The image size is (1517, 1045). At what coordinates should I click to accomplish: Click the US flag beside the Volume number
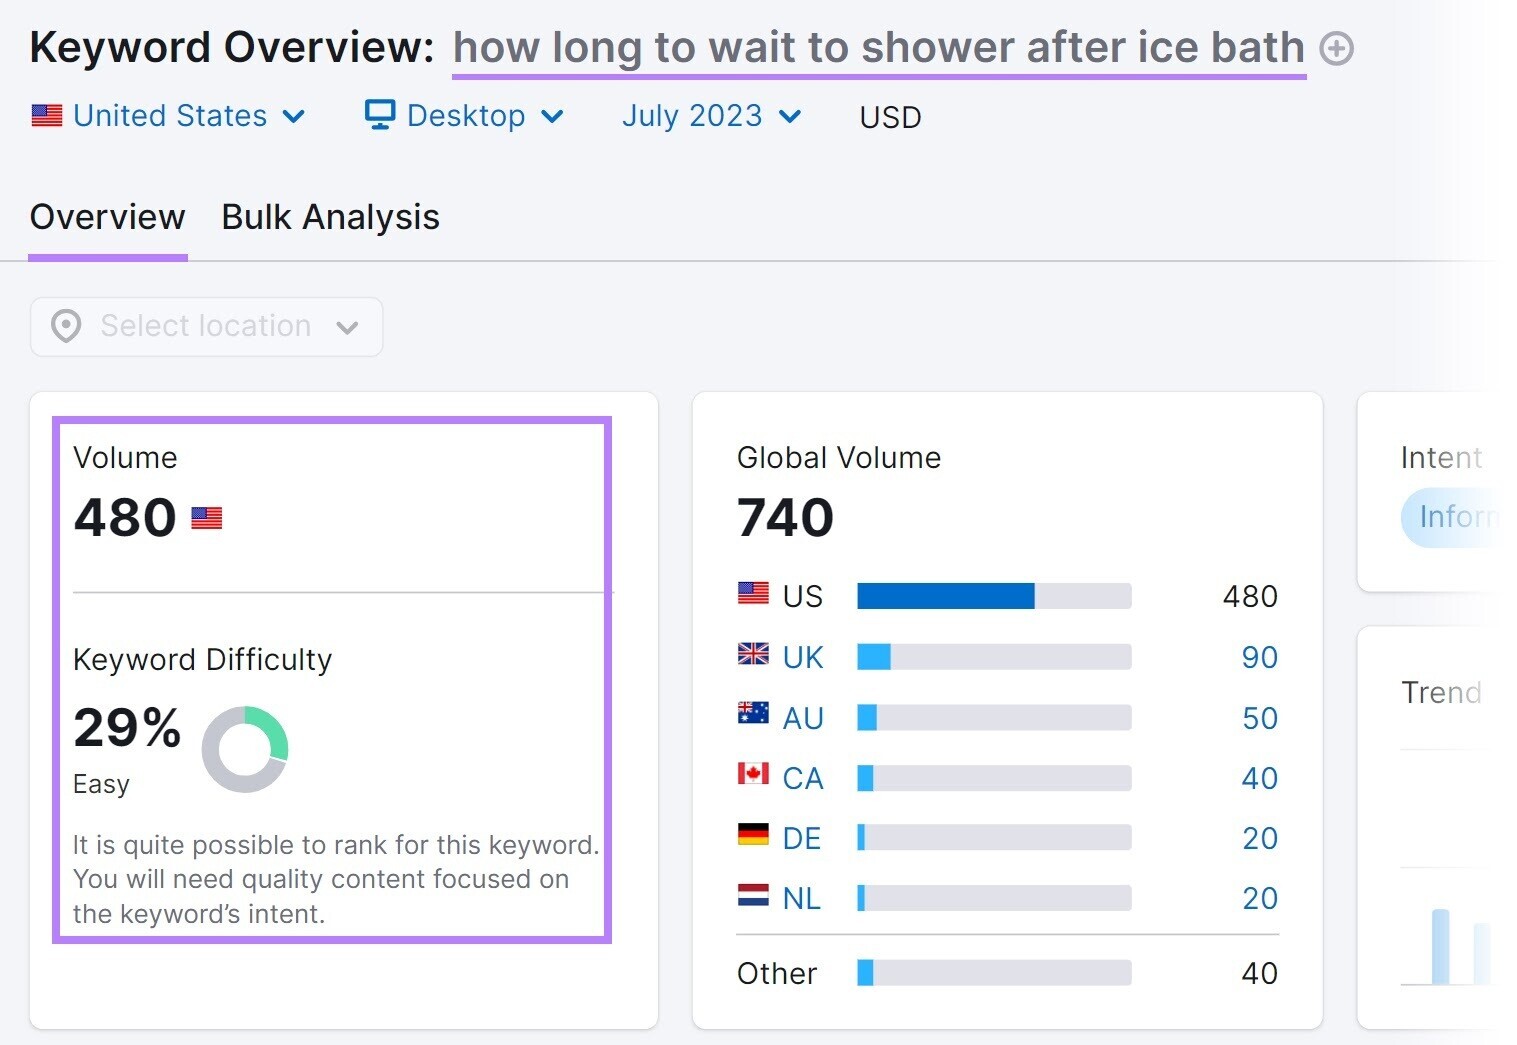(x=206, y=517)
